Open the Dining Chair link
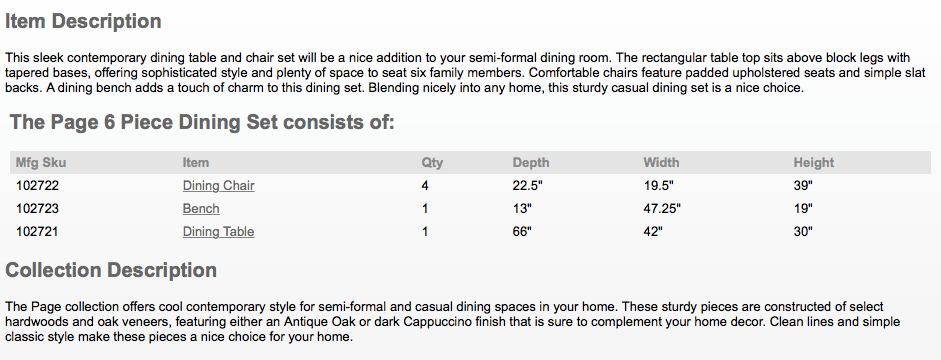Screen dimensions: 941x360 [x=218, y=186]
